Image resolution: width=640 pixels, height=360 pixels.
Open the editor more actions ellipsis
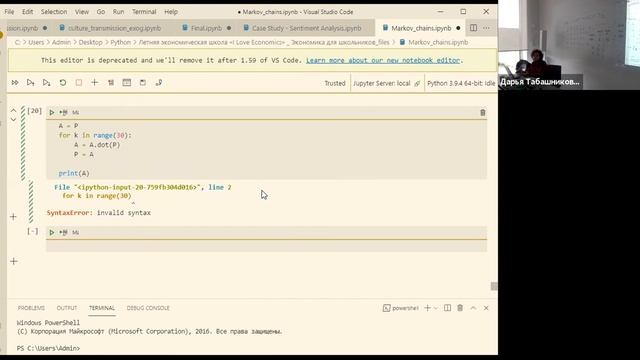click(486, 28)
